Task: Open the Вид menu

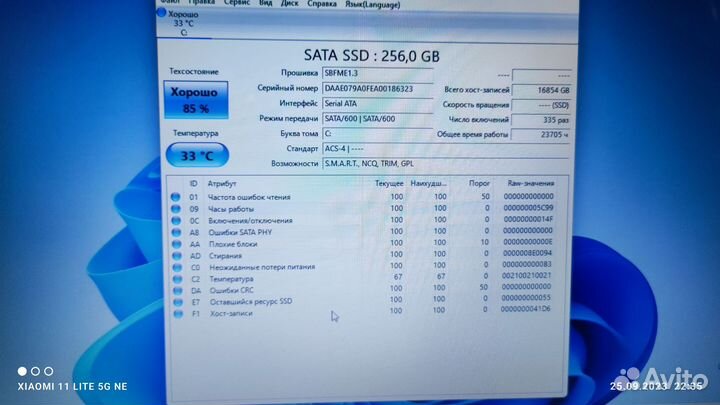Action: click(265, 3)
